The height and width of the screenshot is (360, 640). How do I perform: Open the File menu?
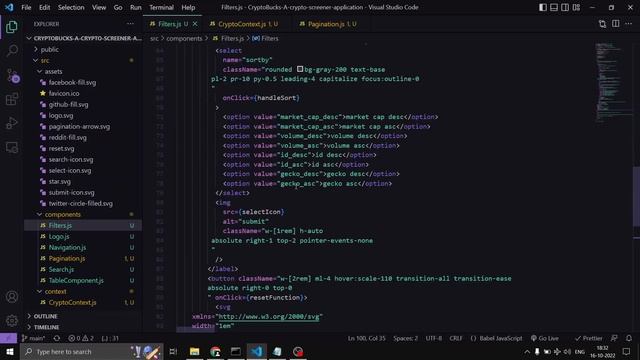click(x=26, y=7)
